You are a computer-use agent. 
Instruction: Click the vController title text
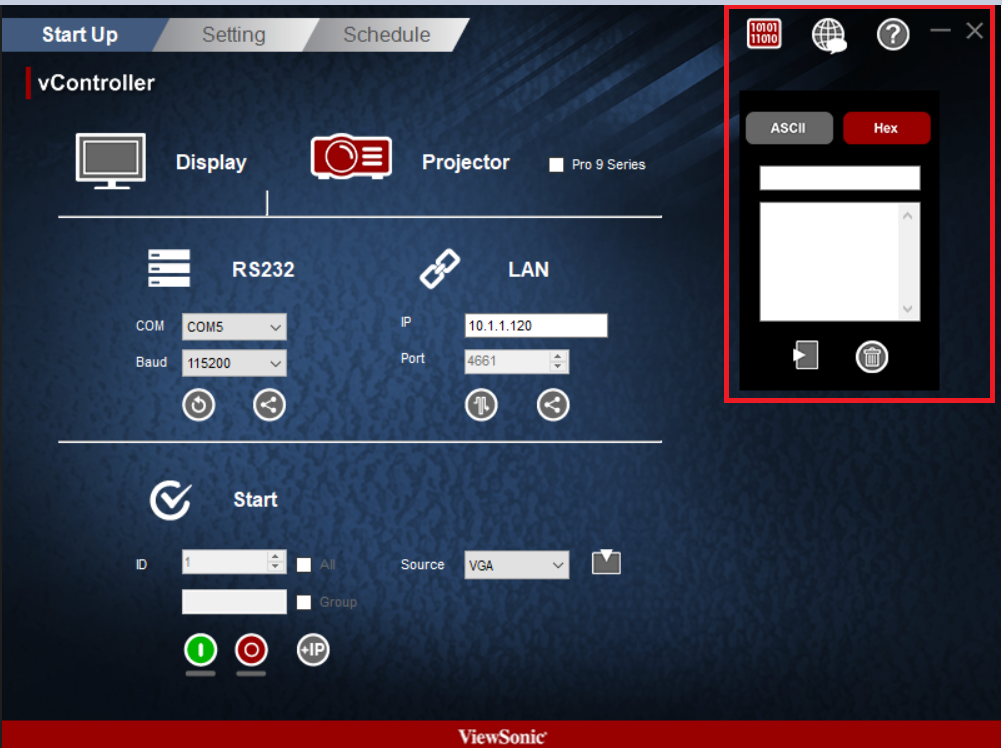pyautogui.click(x=96, y=83)
